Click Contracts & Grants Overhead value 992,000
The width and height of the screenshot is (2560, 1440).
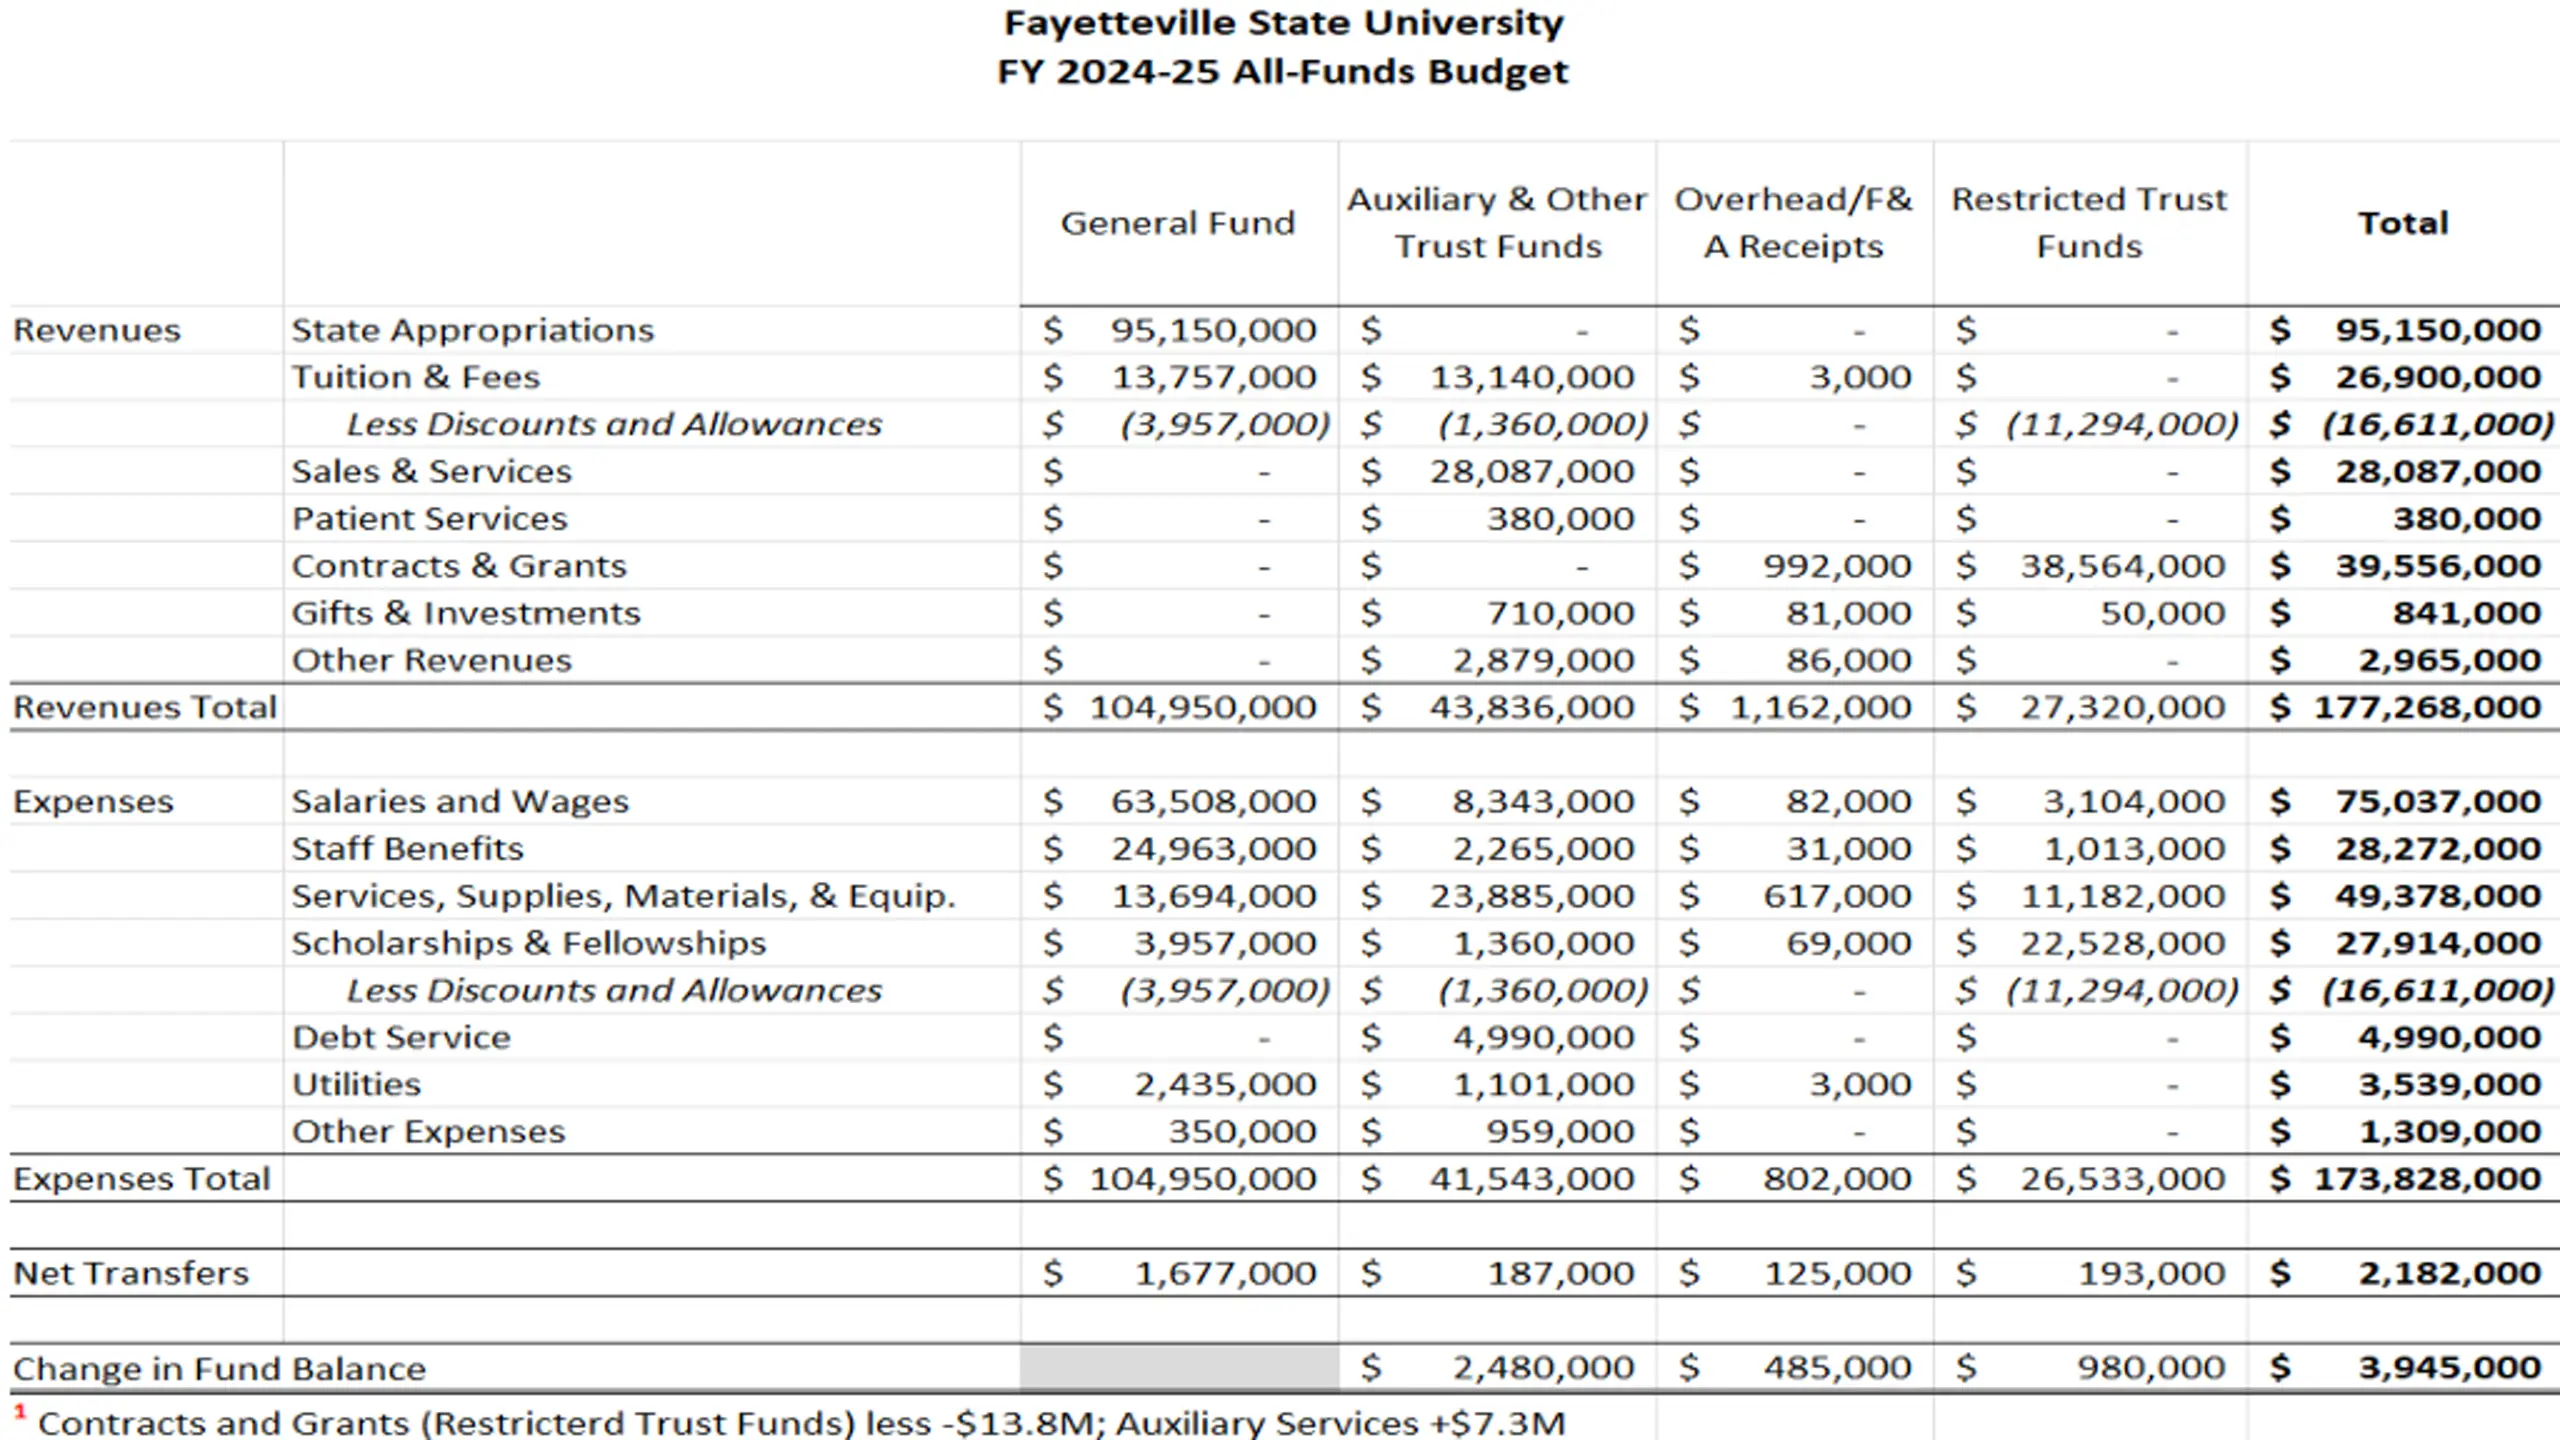click(1838, 566)
